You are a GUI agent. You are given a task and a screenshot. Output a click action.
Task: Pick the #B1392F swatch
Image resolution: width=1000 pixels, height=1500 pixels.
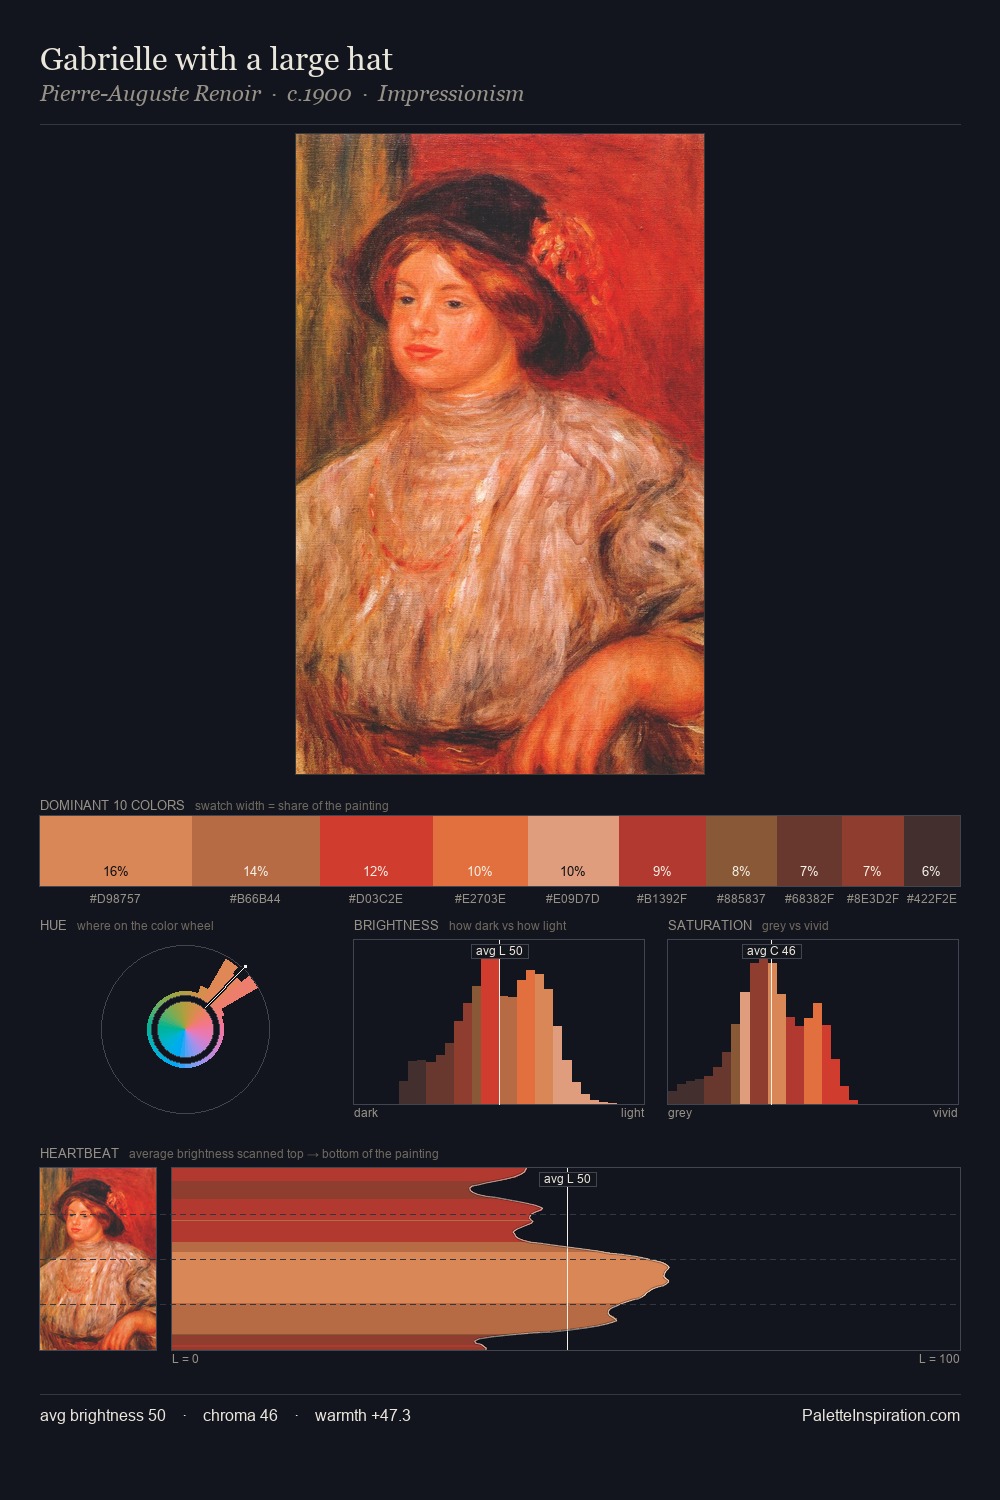coord(662,851)
